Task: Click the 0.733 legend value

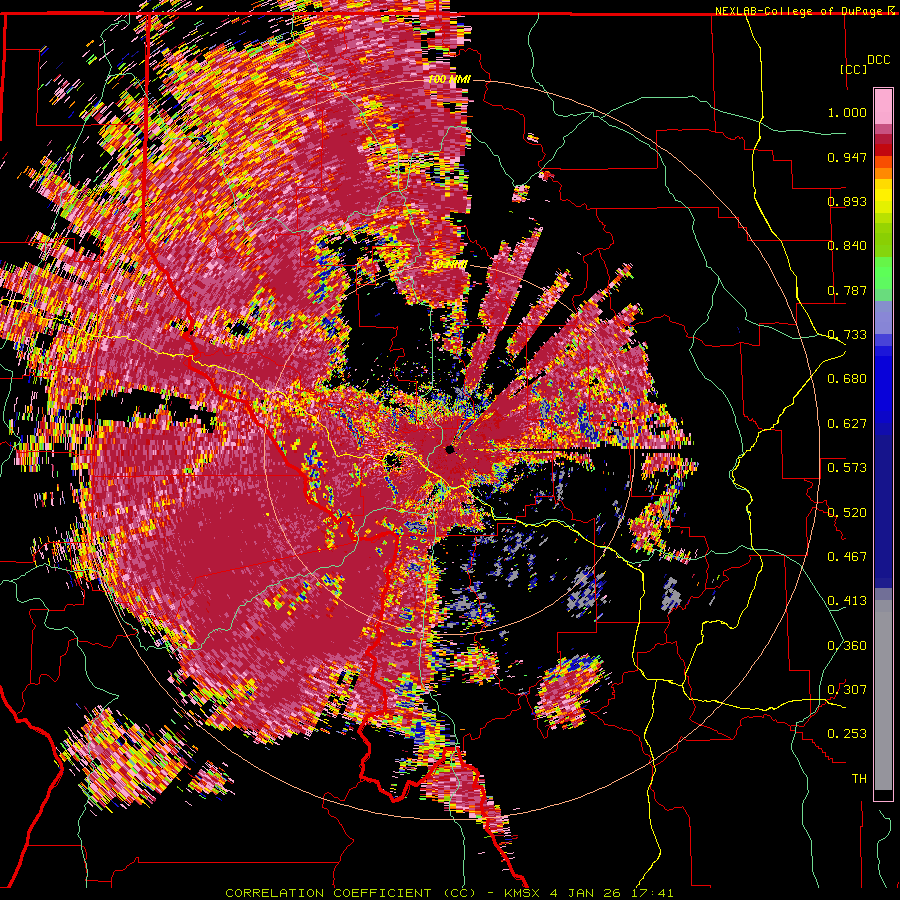Action: click(x=847, y=335)
